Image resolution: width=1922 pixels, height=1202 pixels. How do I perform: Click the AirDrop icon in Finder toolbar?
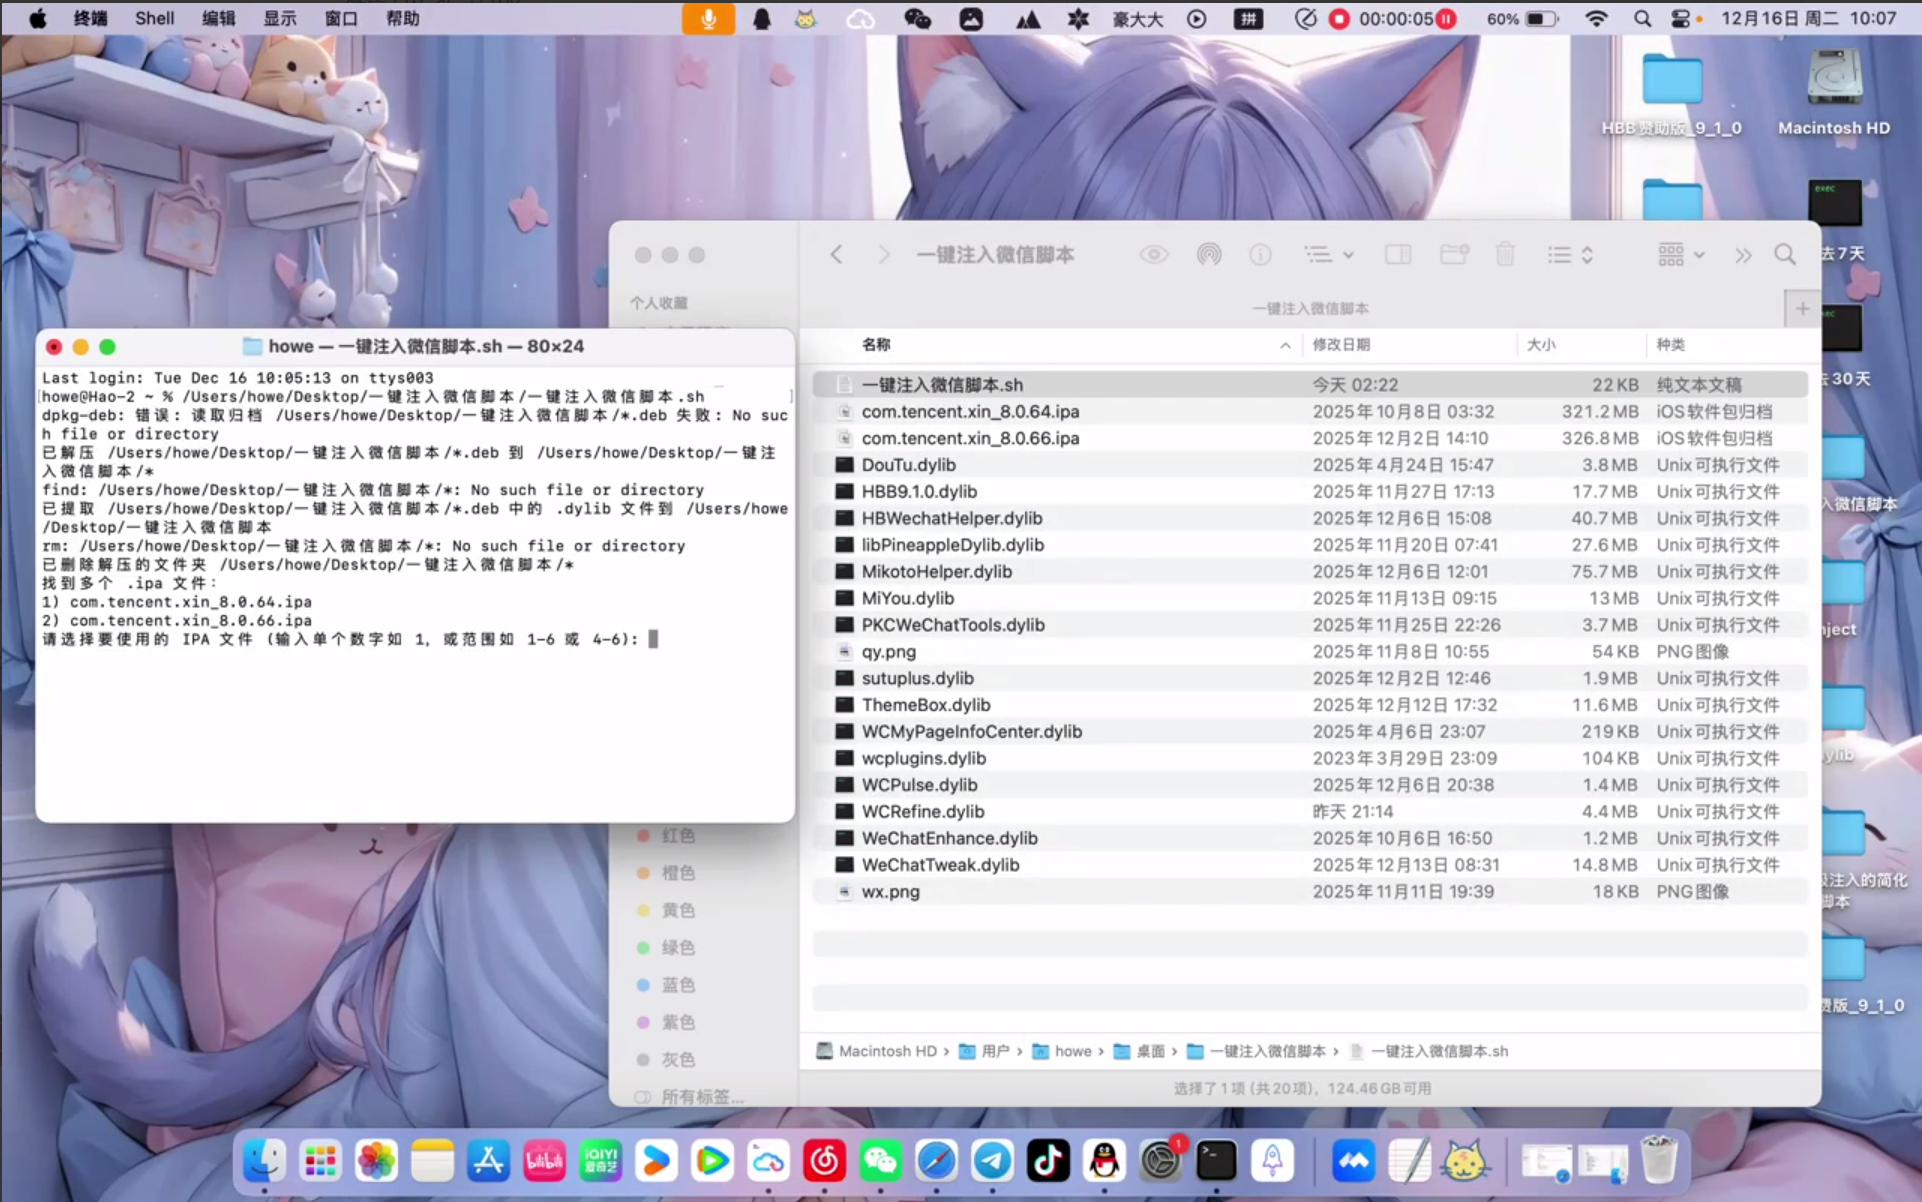pyautogui.click(x=1208, y=255)
